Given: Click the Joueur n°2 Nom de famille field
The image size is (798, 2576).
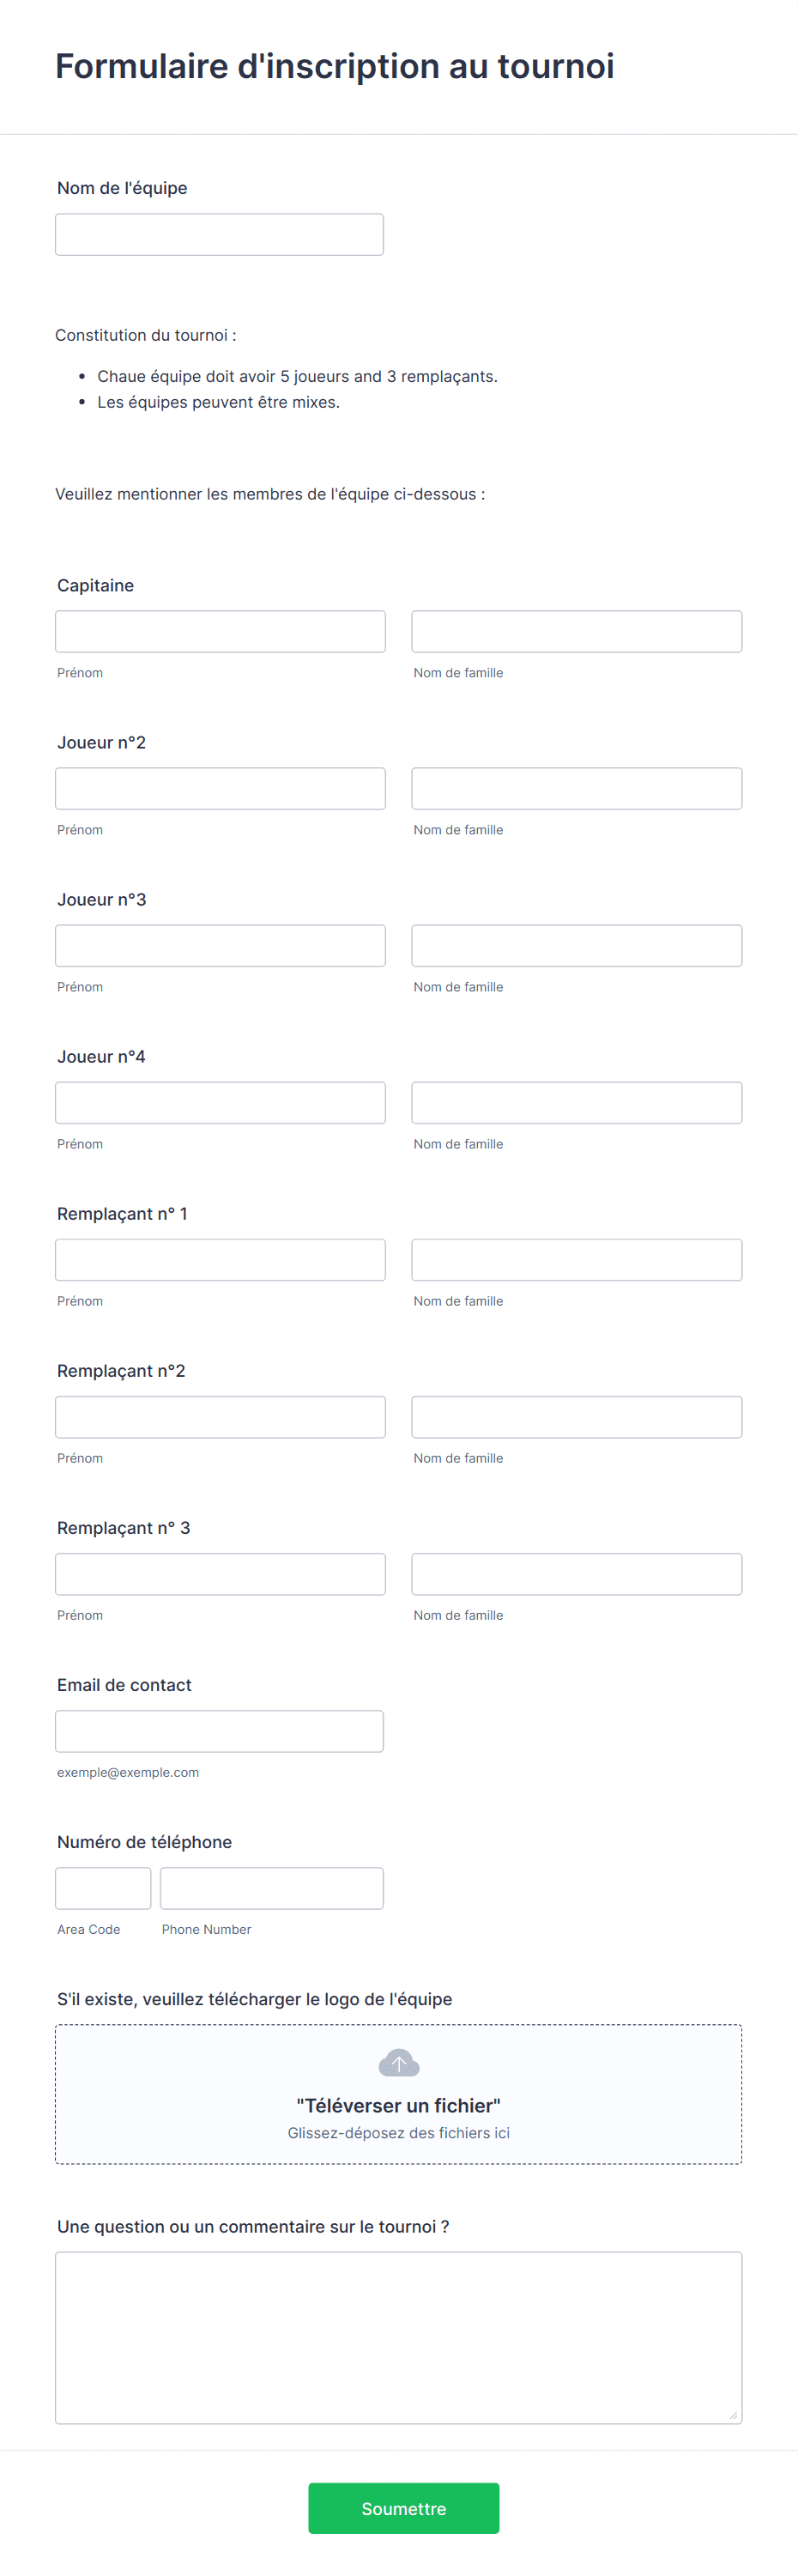Looking at the screenshot, I should click(576, 787).
